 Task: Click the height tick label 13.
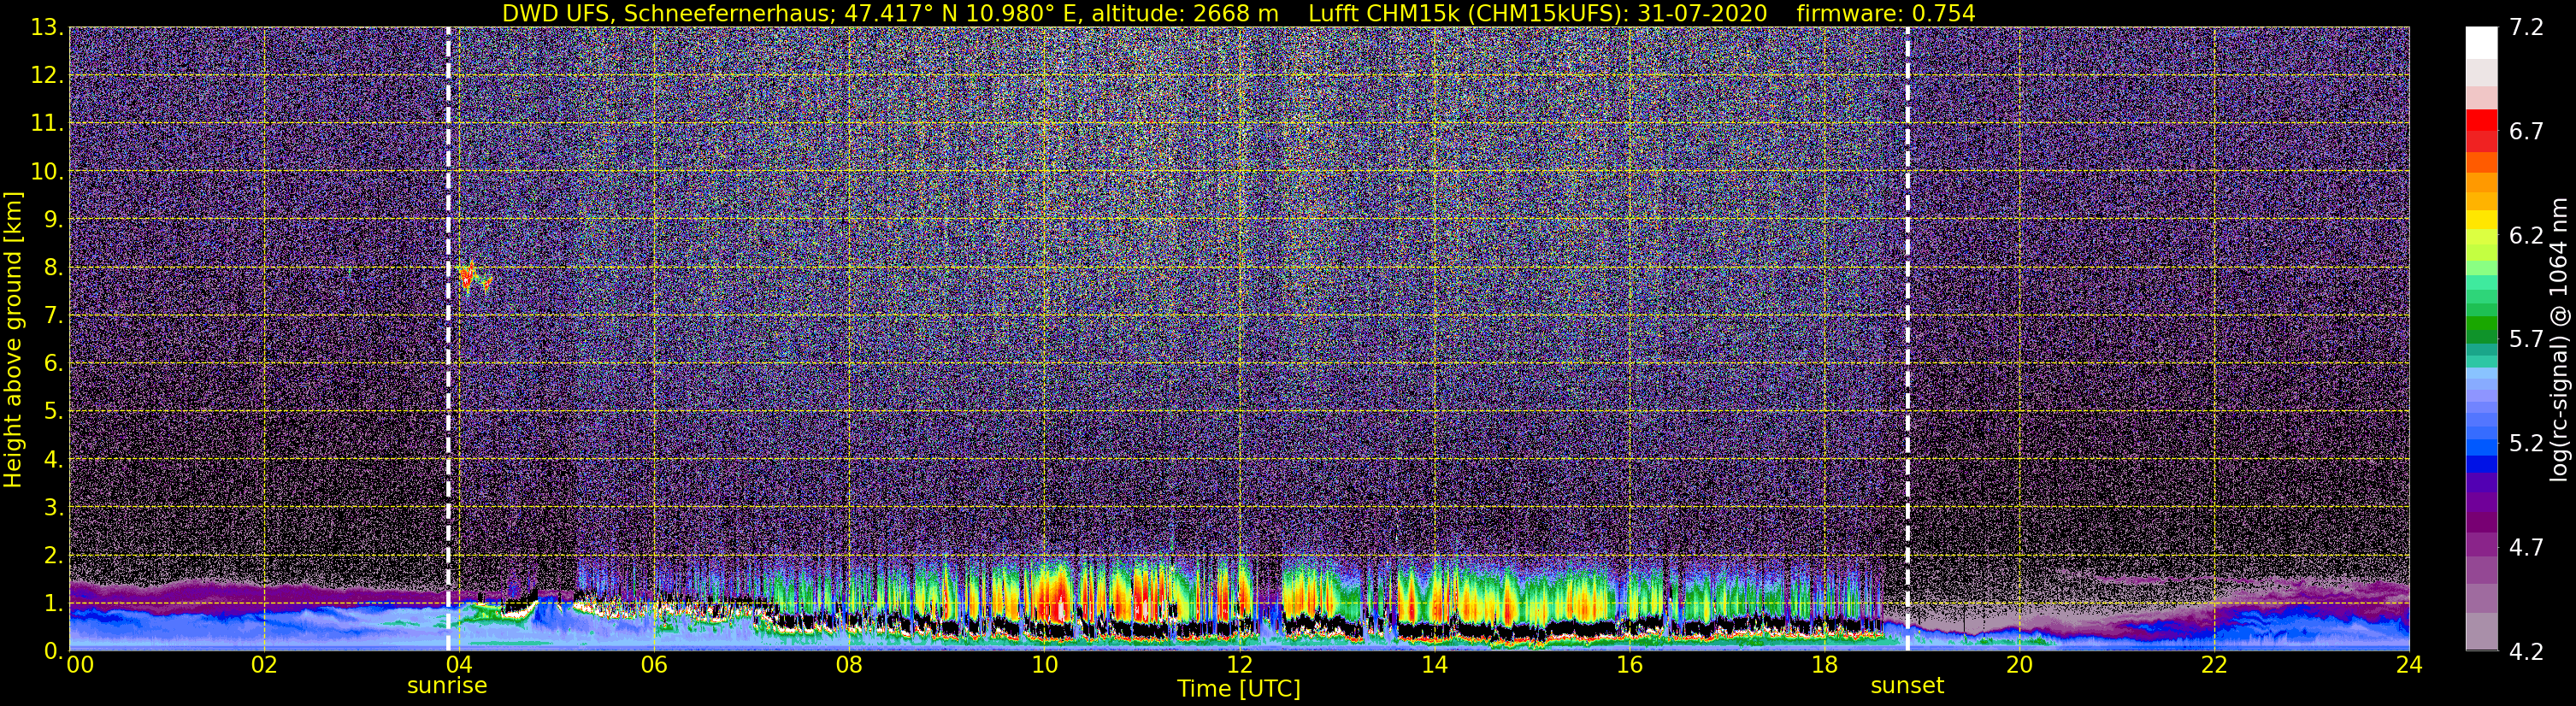47,28
